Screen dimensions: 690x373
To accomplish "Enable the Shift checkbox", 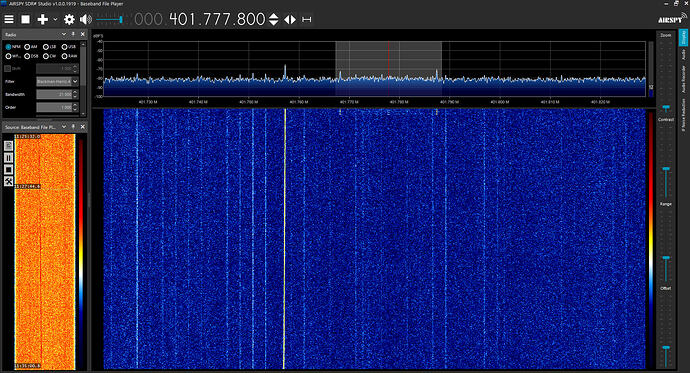I will click(7, 69).
